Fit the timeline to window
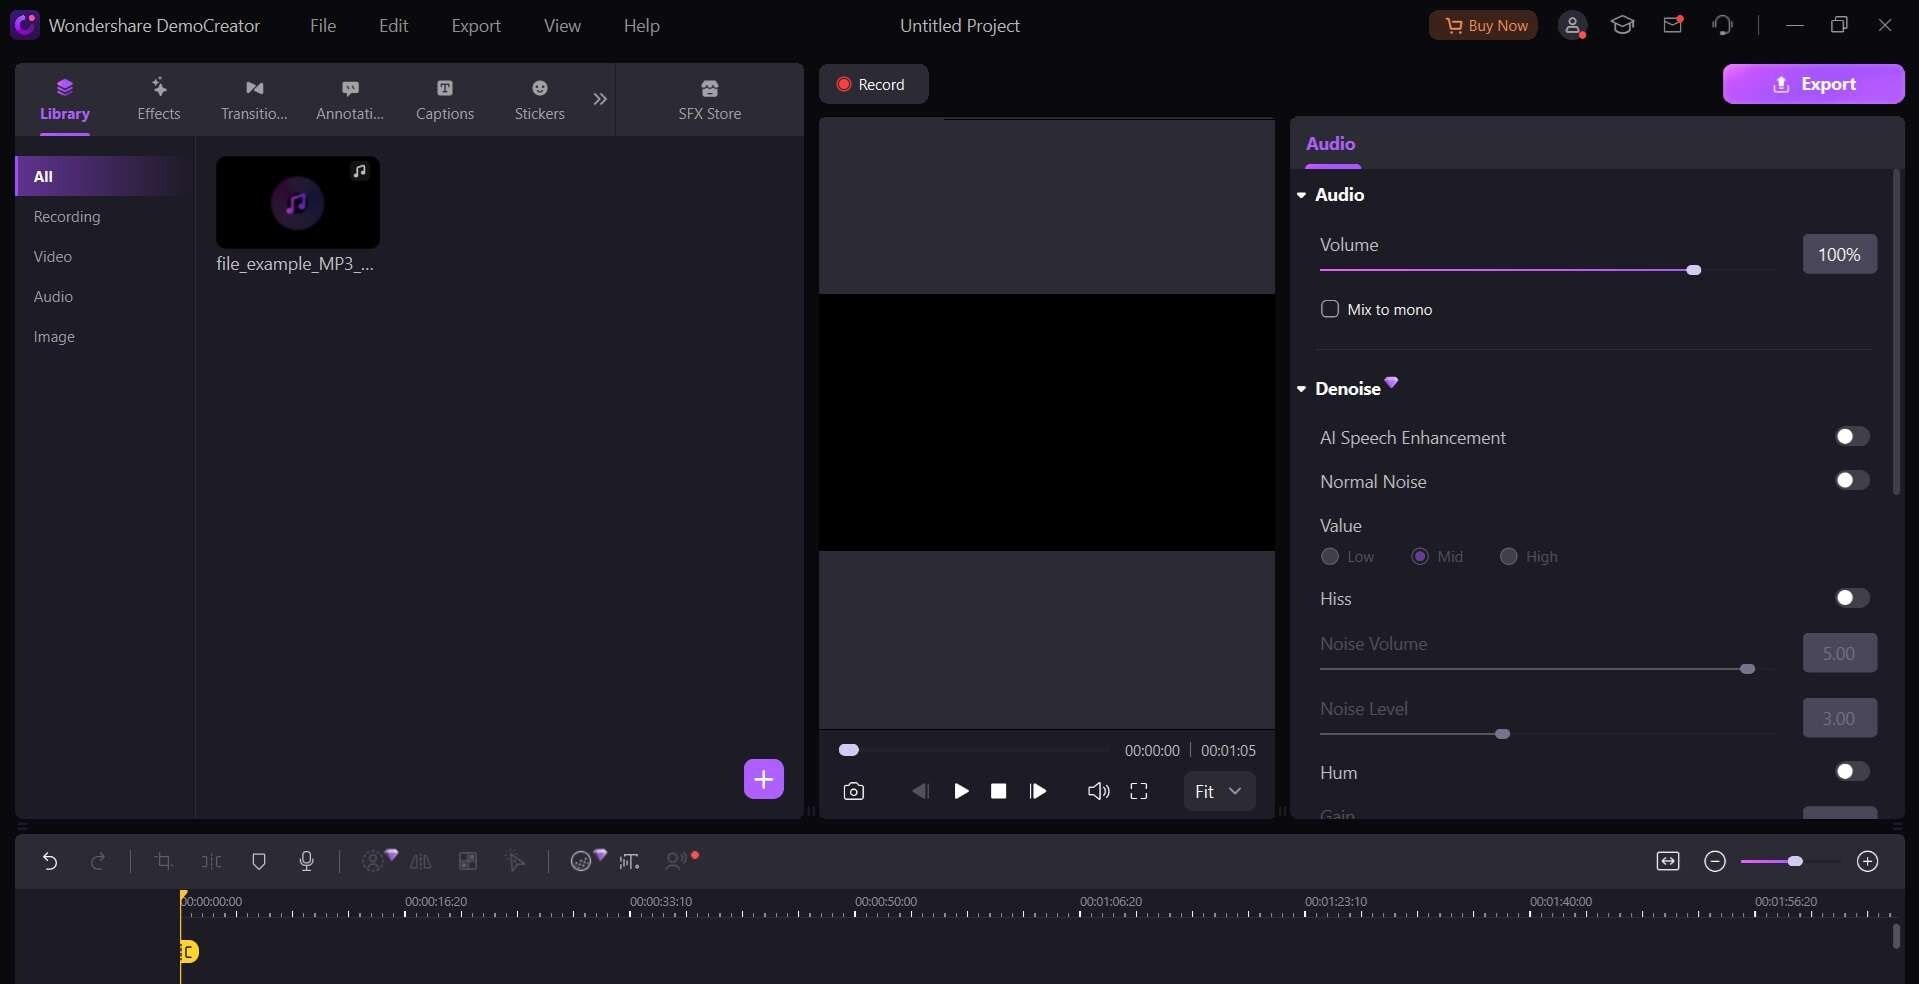This screenshot has height=984, width=1919. point(1668,861)
